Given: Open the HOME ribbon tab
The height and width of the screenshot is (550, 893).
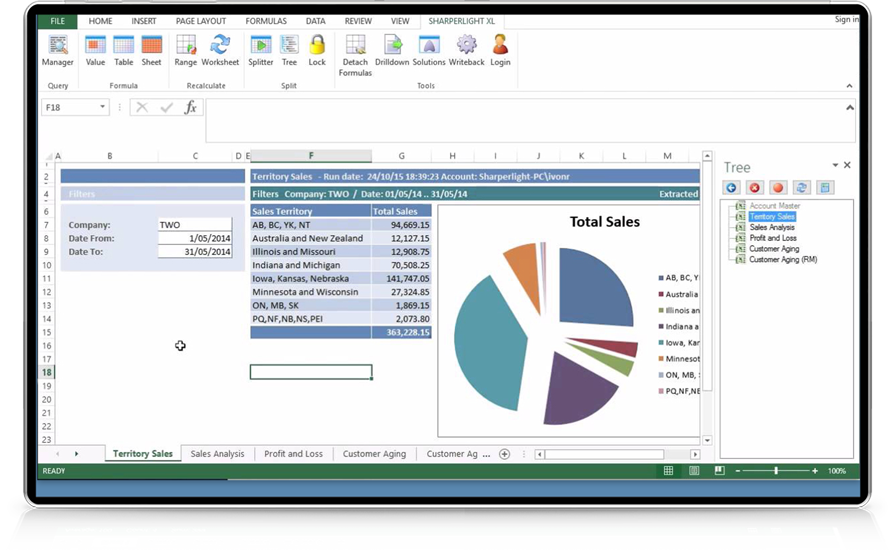Looking at the screenshot, I should coord(100,21).
